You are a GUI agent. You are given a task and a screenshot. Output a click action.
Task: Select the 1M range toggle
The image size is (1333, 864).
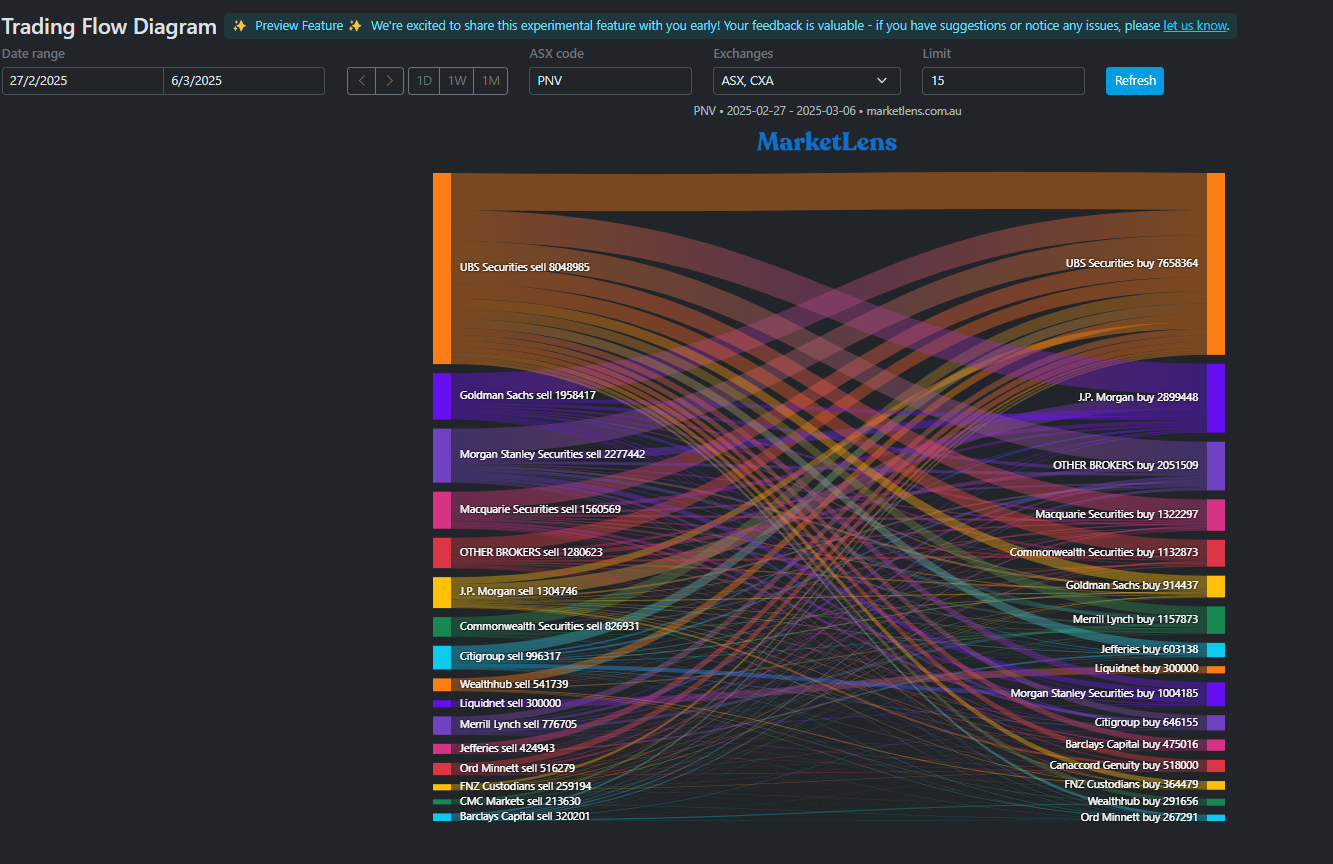tap(491, 81)
